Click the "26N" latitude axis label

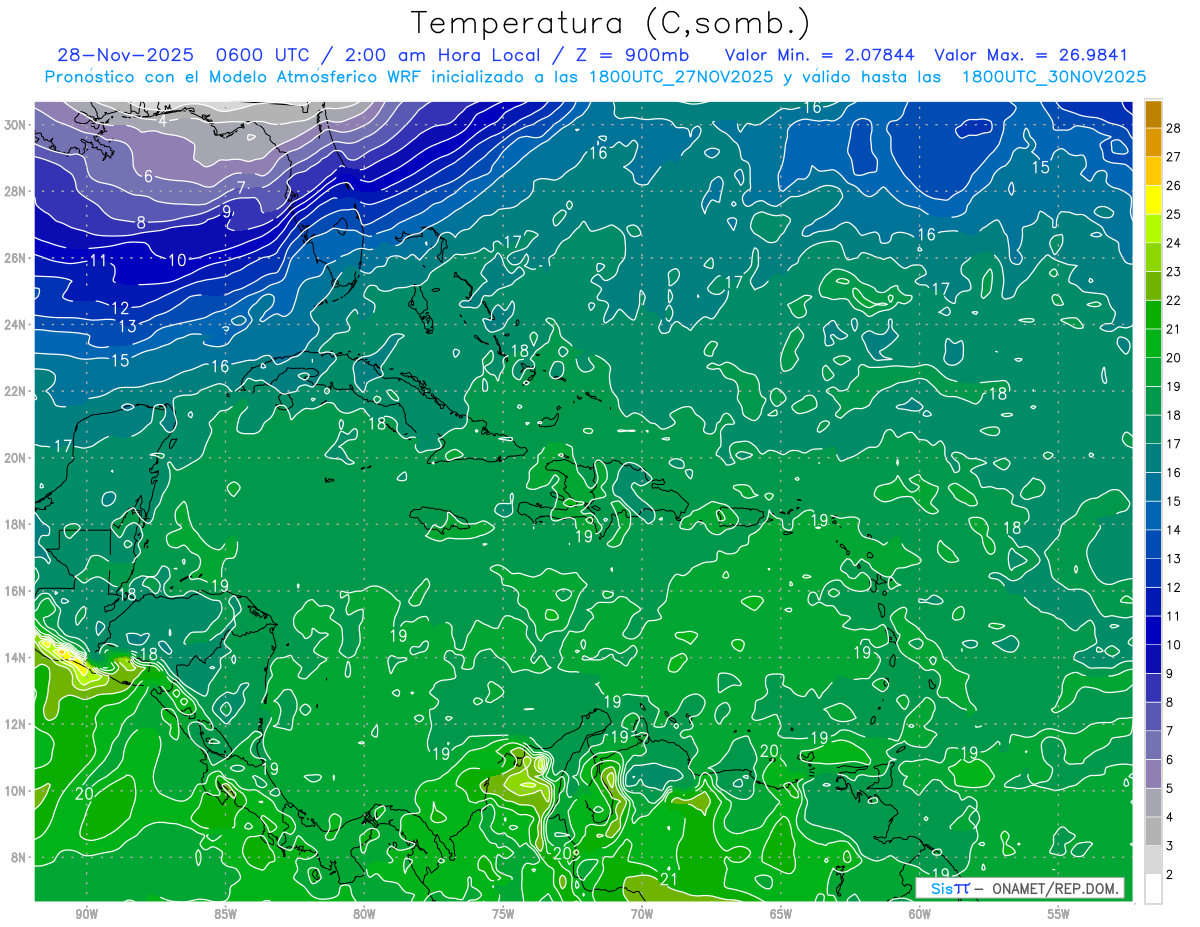pos(17,258)
